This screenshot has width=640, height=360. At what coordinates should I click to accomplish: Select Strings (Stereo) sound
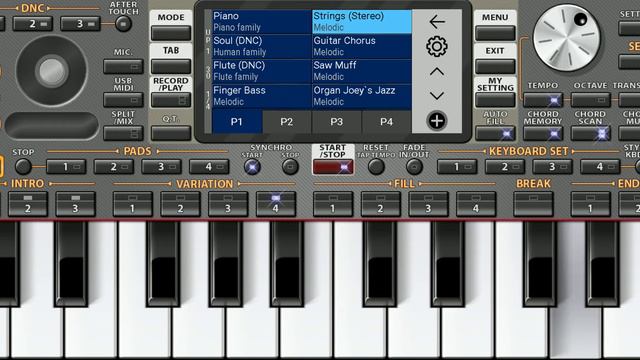362,22
